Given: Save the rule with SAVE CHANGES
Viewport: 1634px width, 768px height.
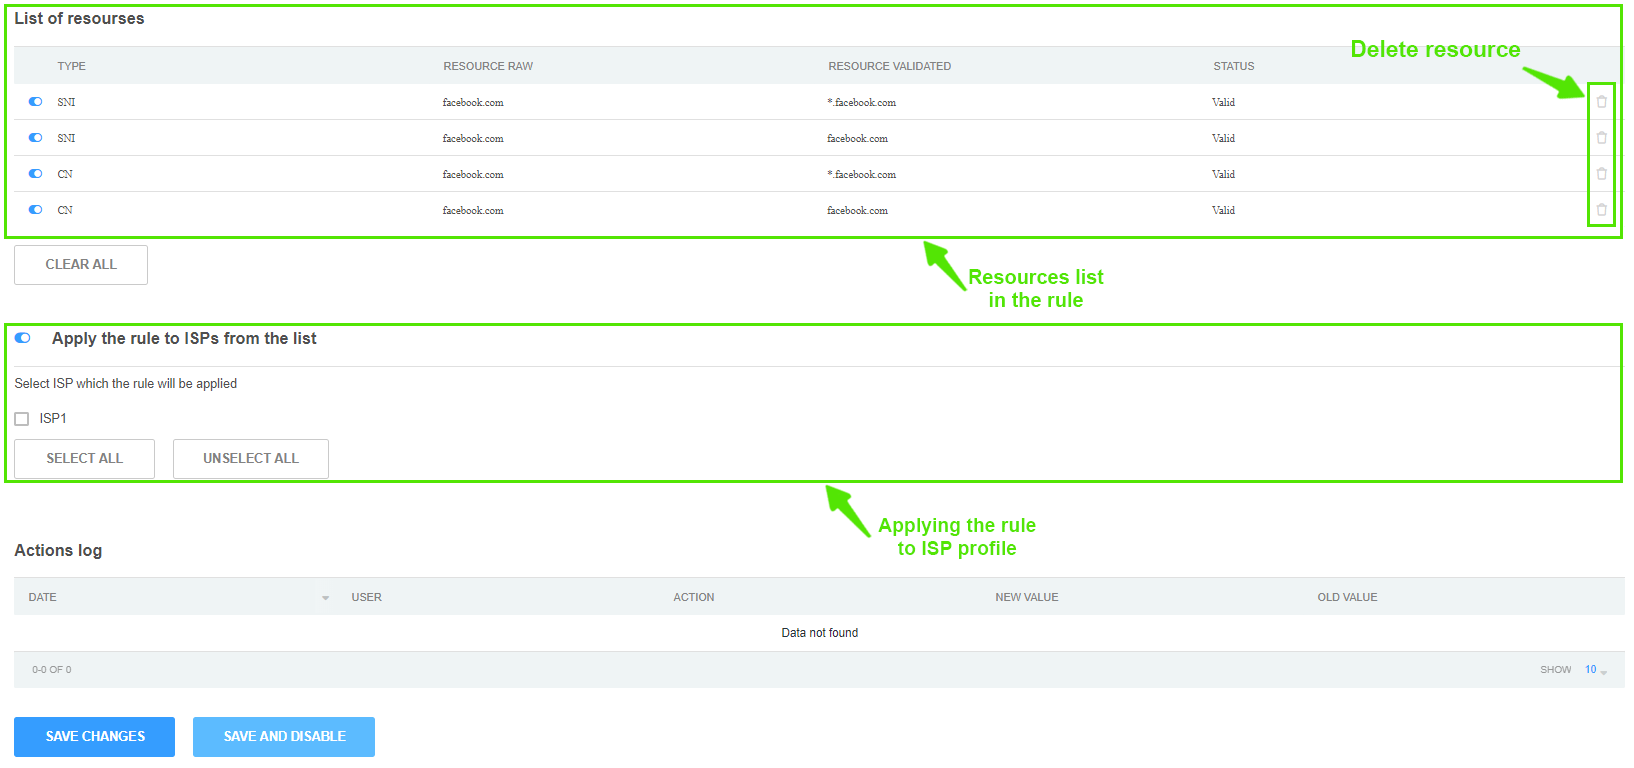Looking at the screenshot, I should 95,737.
